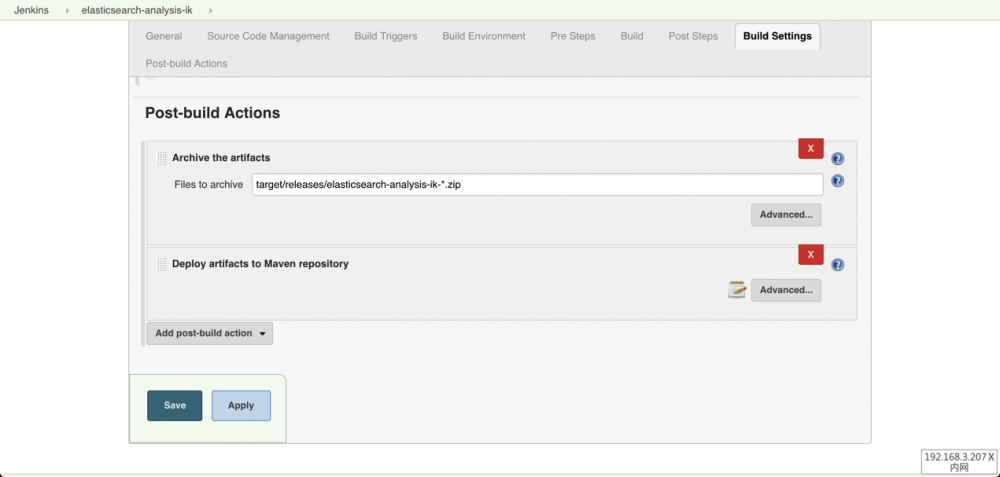1000x477 pixels.
Task: Jump to Post-build Actions tab
Action: click(186, 64)
